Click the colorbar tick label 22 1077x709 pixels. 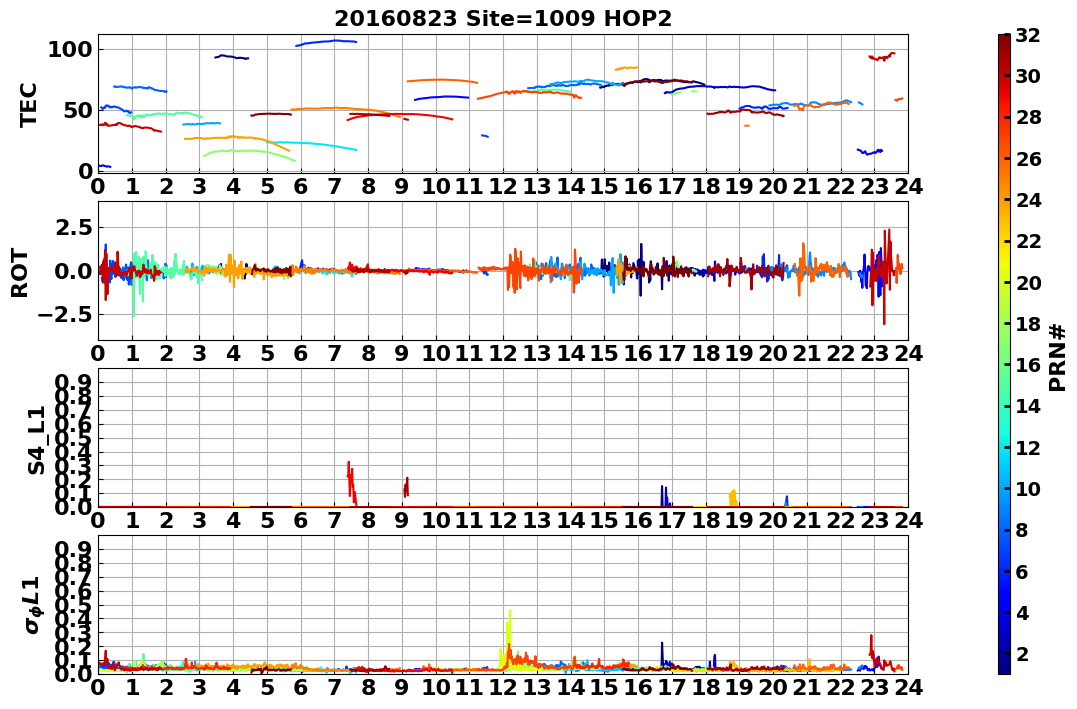(x=1028, y=241)
